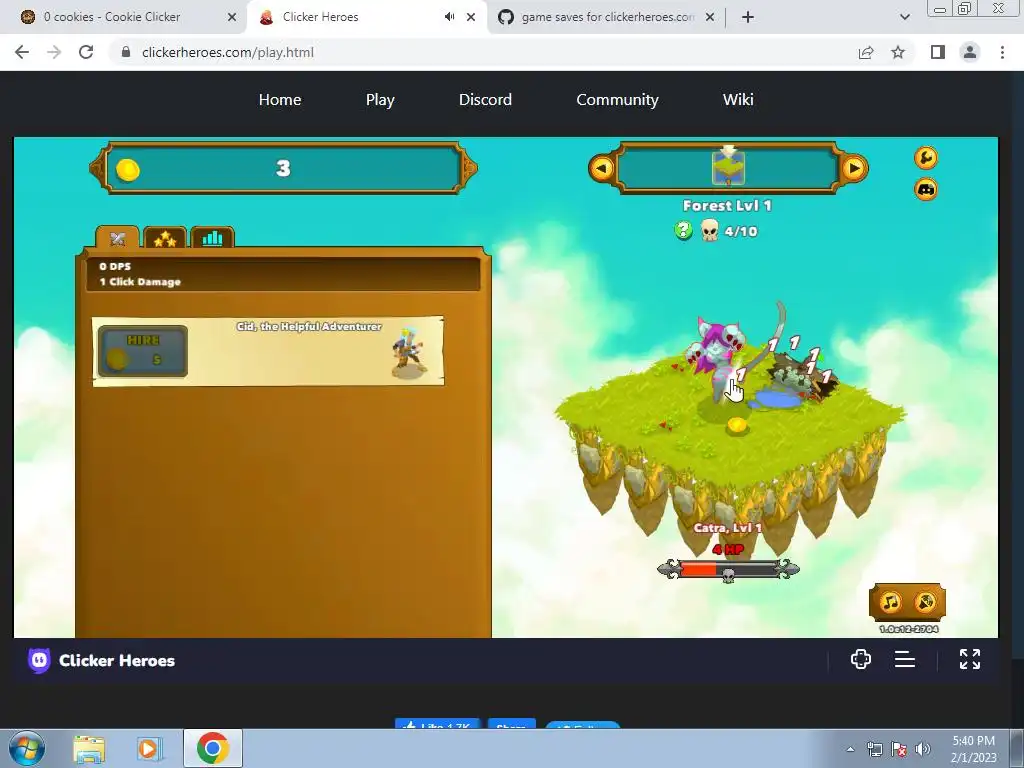1024x768 pixels.
Task: Collect the gold coin on the grass
Action: (x=737, y=425)
